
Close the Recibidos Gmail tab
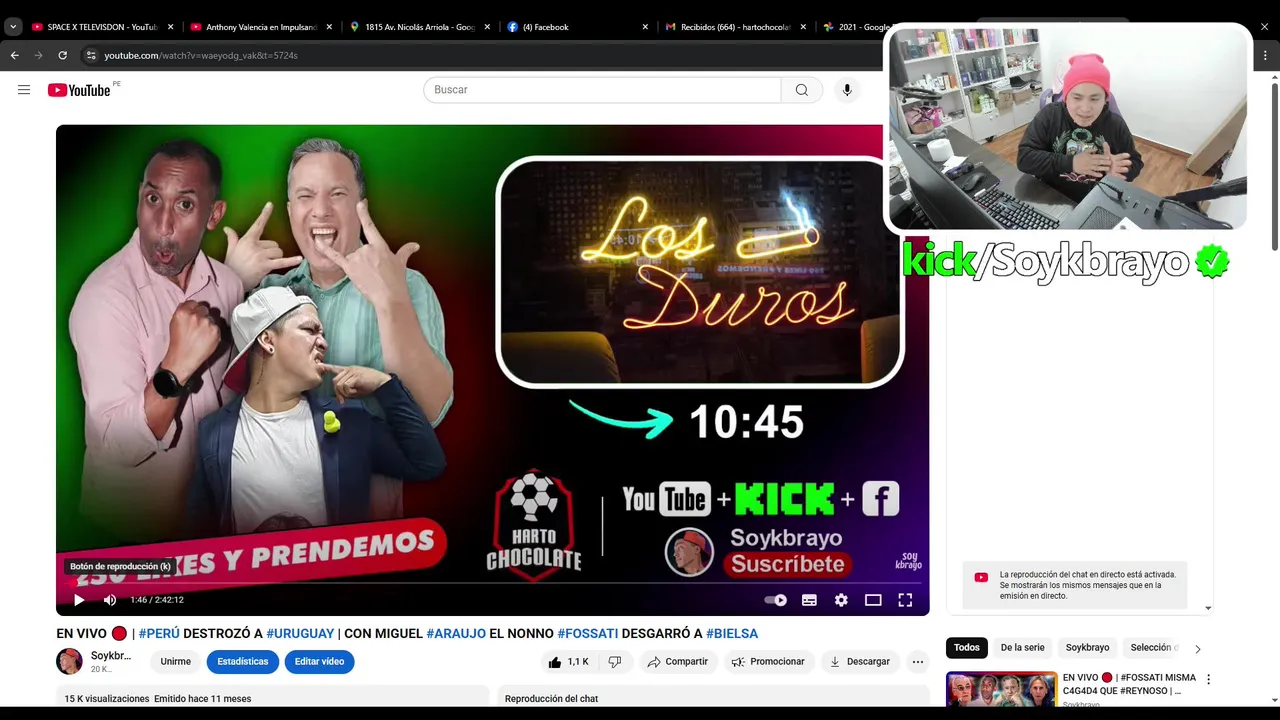click(x=803, y=27)
